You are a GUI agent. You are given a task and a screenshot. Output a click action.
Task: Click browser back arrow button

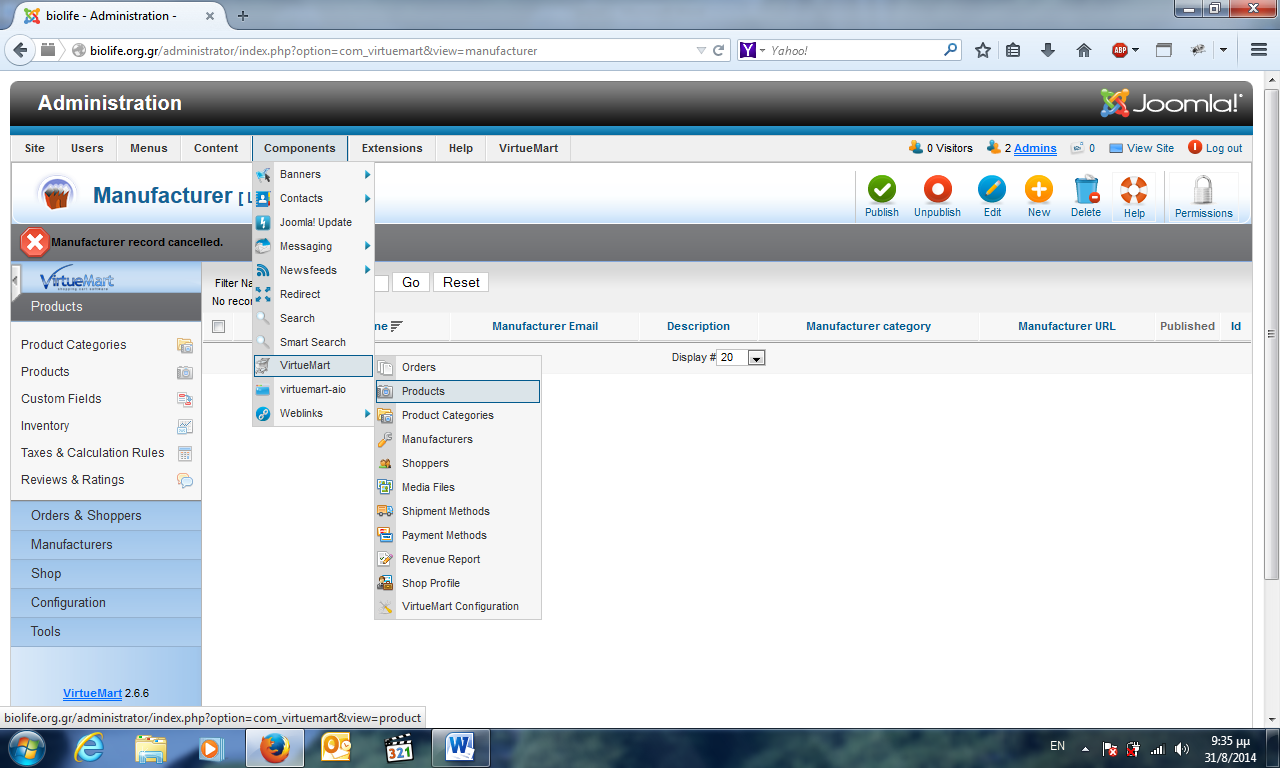pos(20,50)
